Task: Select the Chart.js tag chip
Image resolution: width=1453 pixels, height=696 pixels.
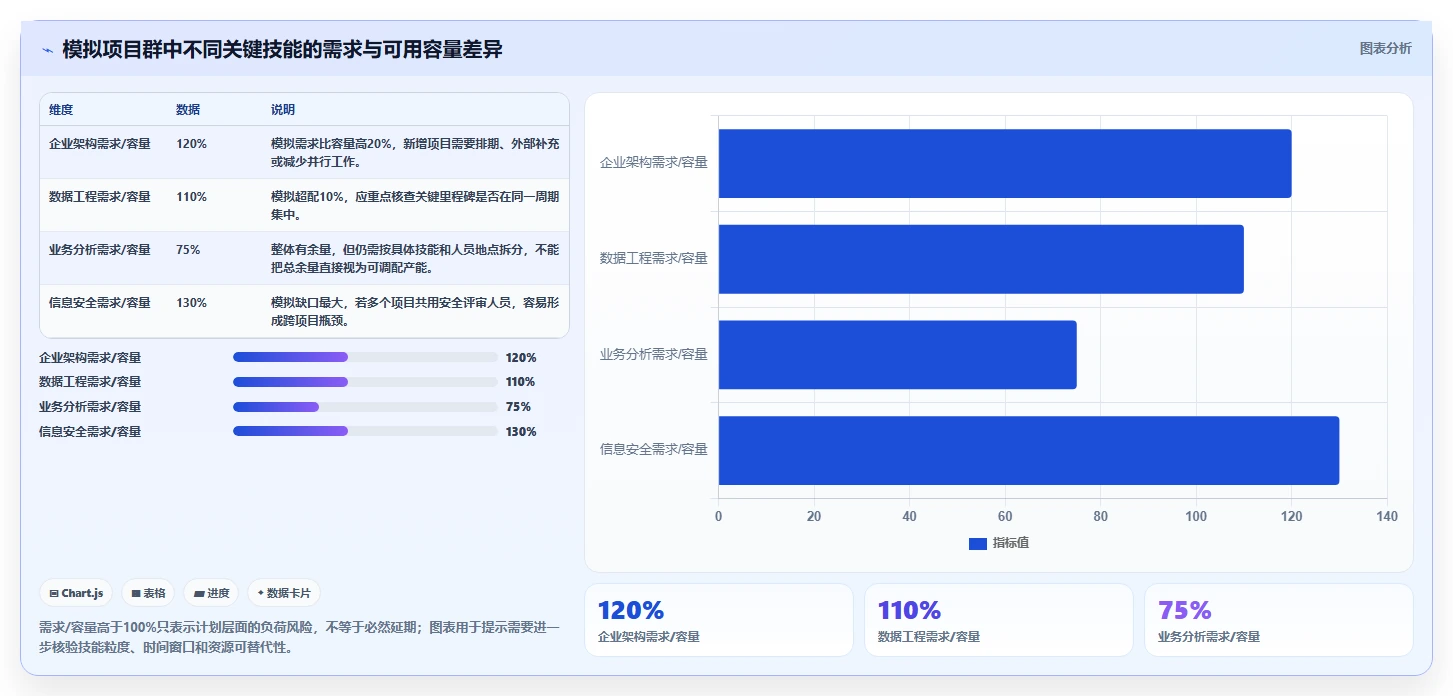Action: tap(77, 593)
